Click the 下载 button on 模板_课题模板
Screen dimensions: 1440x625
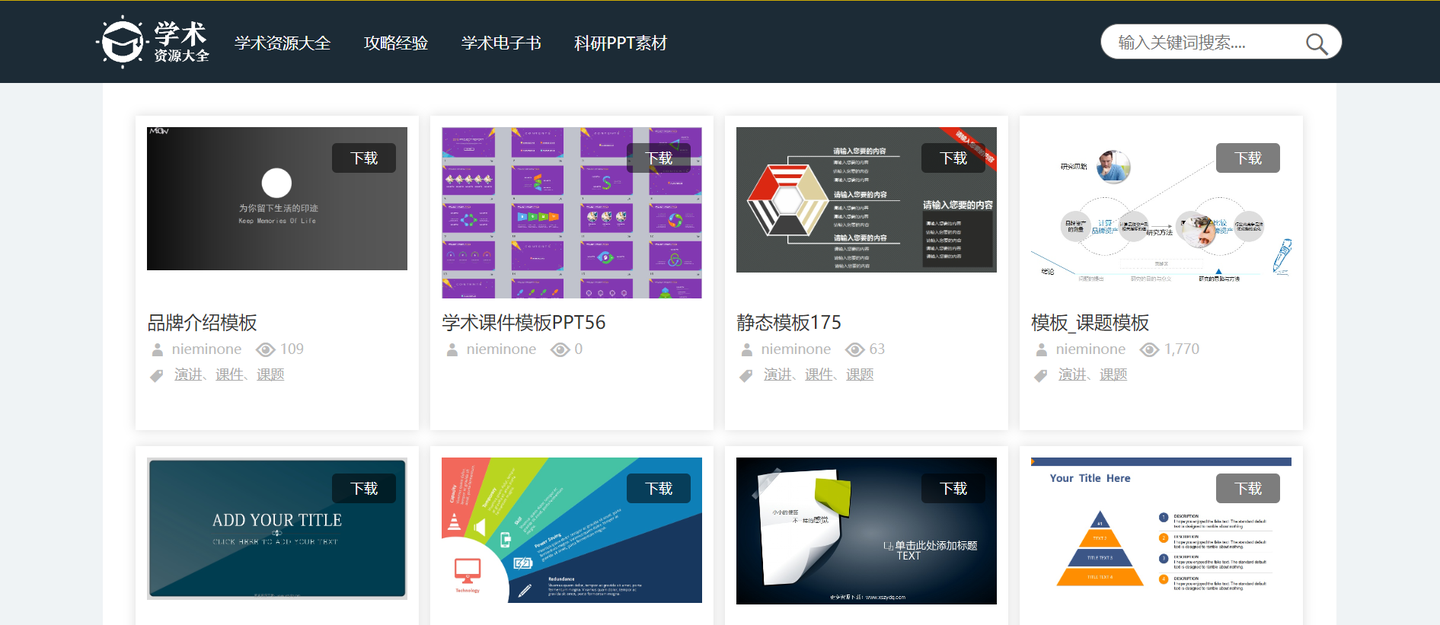click(x=1248, y=157)
